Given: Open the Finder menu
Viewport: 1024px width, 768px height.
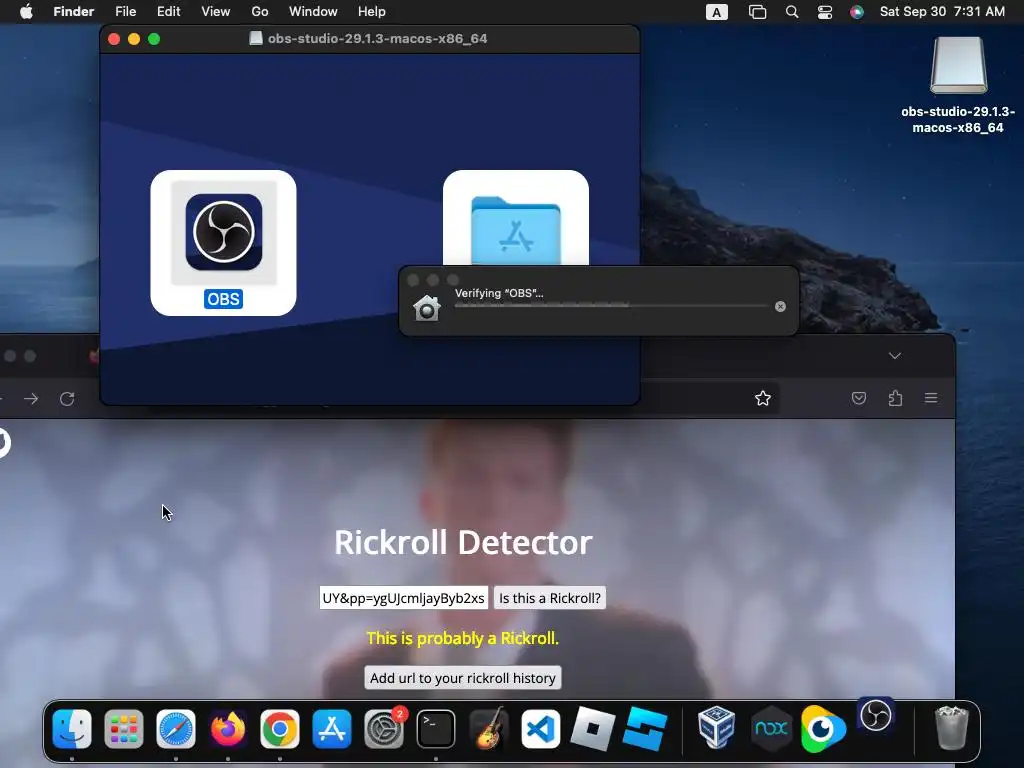Looking at the screenshot, I should 73,12.
